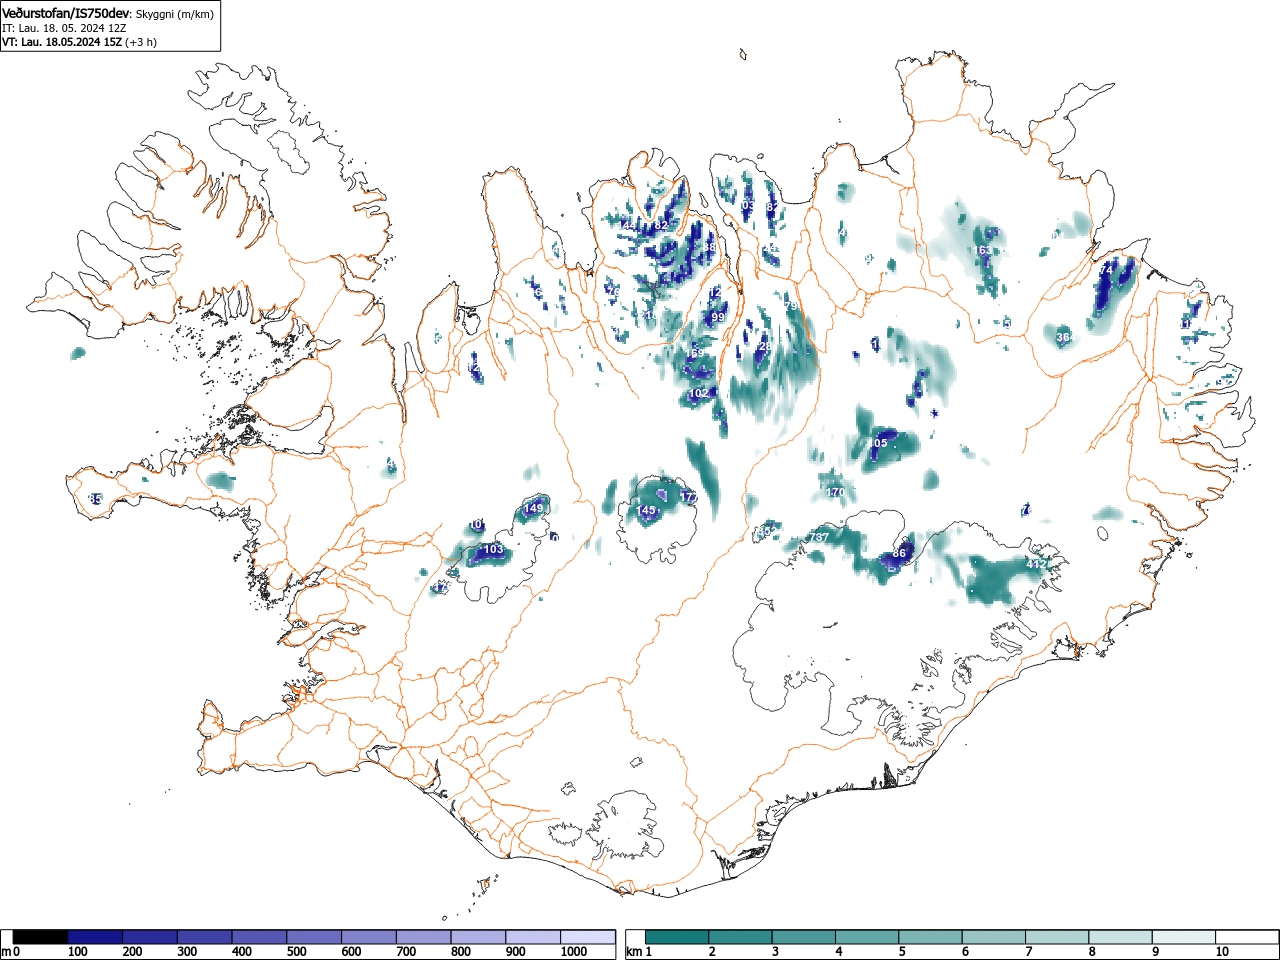Click the '145' visibility value on map
The width and height of the screenshot is (1280, 960).
(x=647, y=510)
